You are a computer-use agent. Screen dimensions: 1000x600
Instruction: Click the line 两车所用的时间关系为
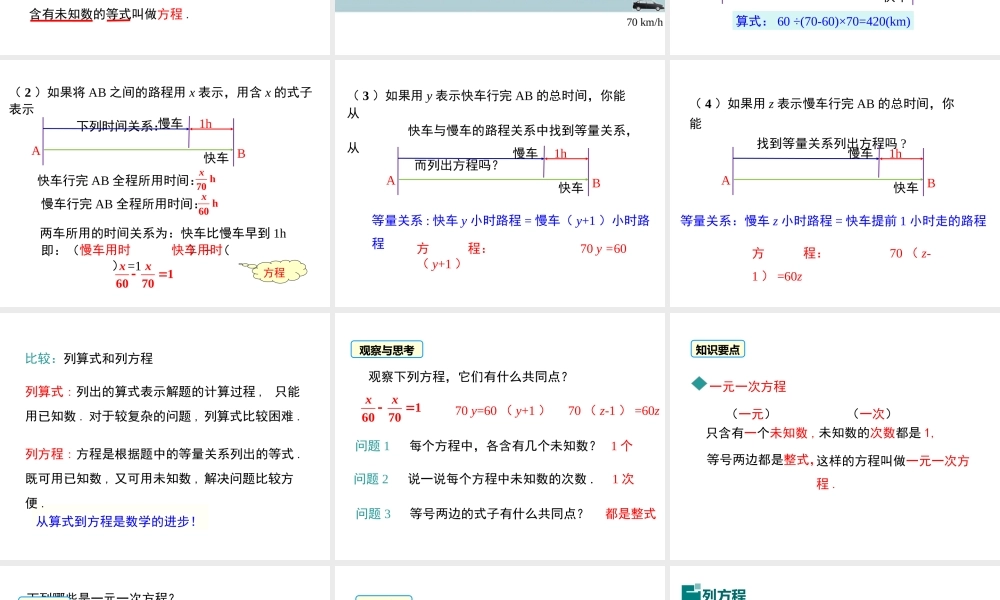pos(163,233)
